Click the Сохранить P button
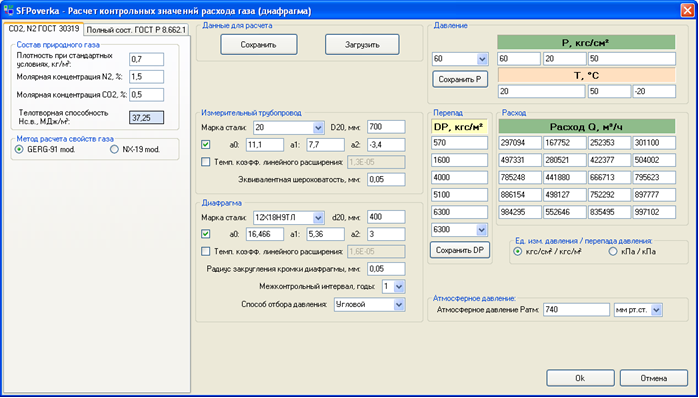 460,79
